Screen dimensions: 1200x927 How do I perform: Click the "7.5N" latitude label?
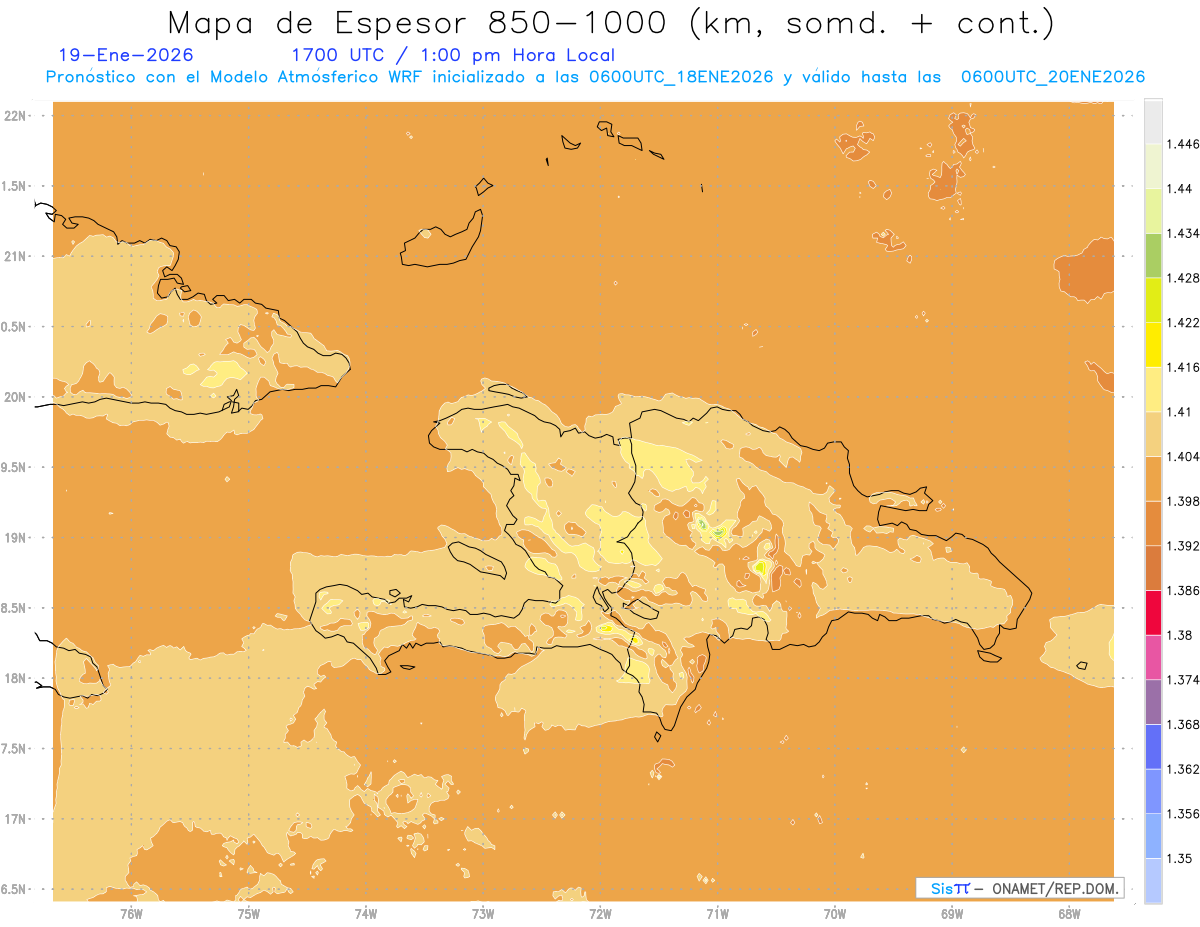[x=15, y=749]
